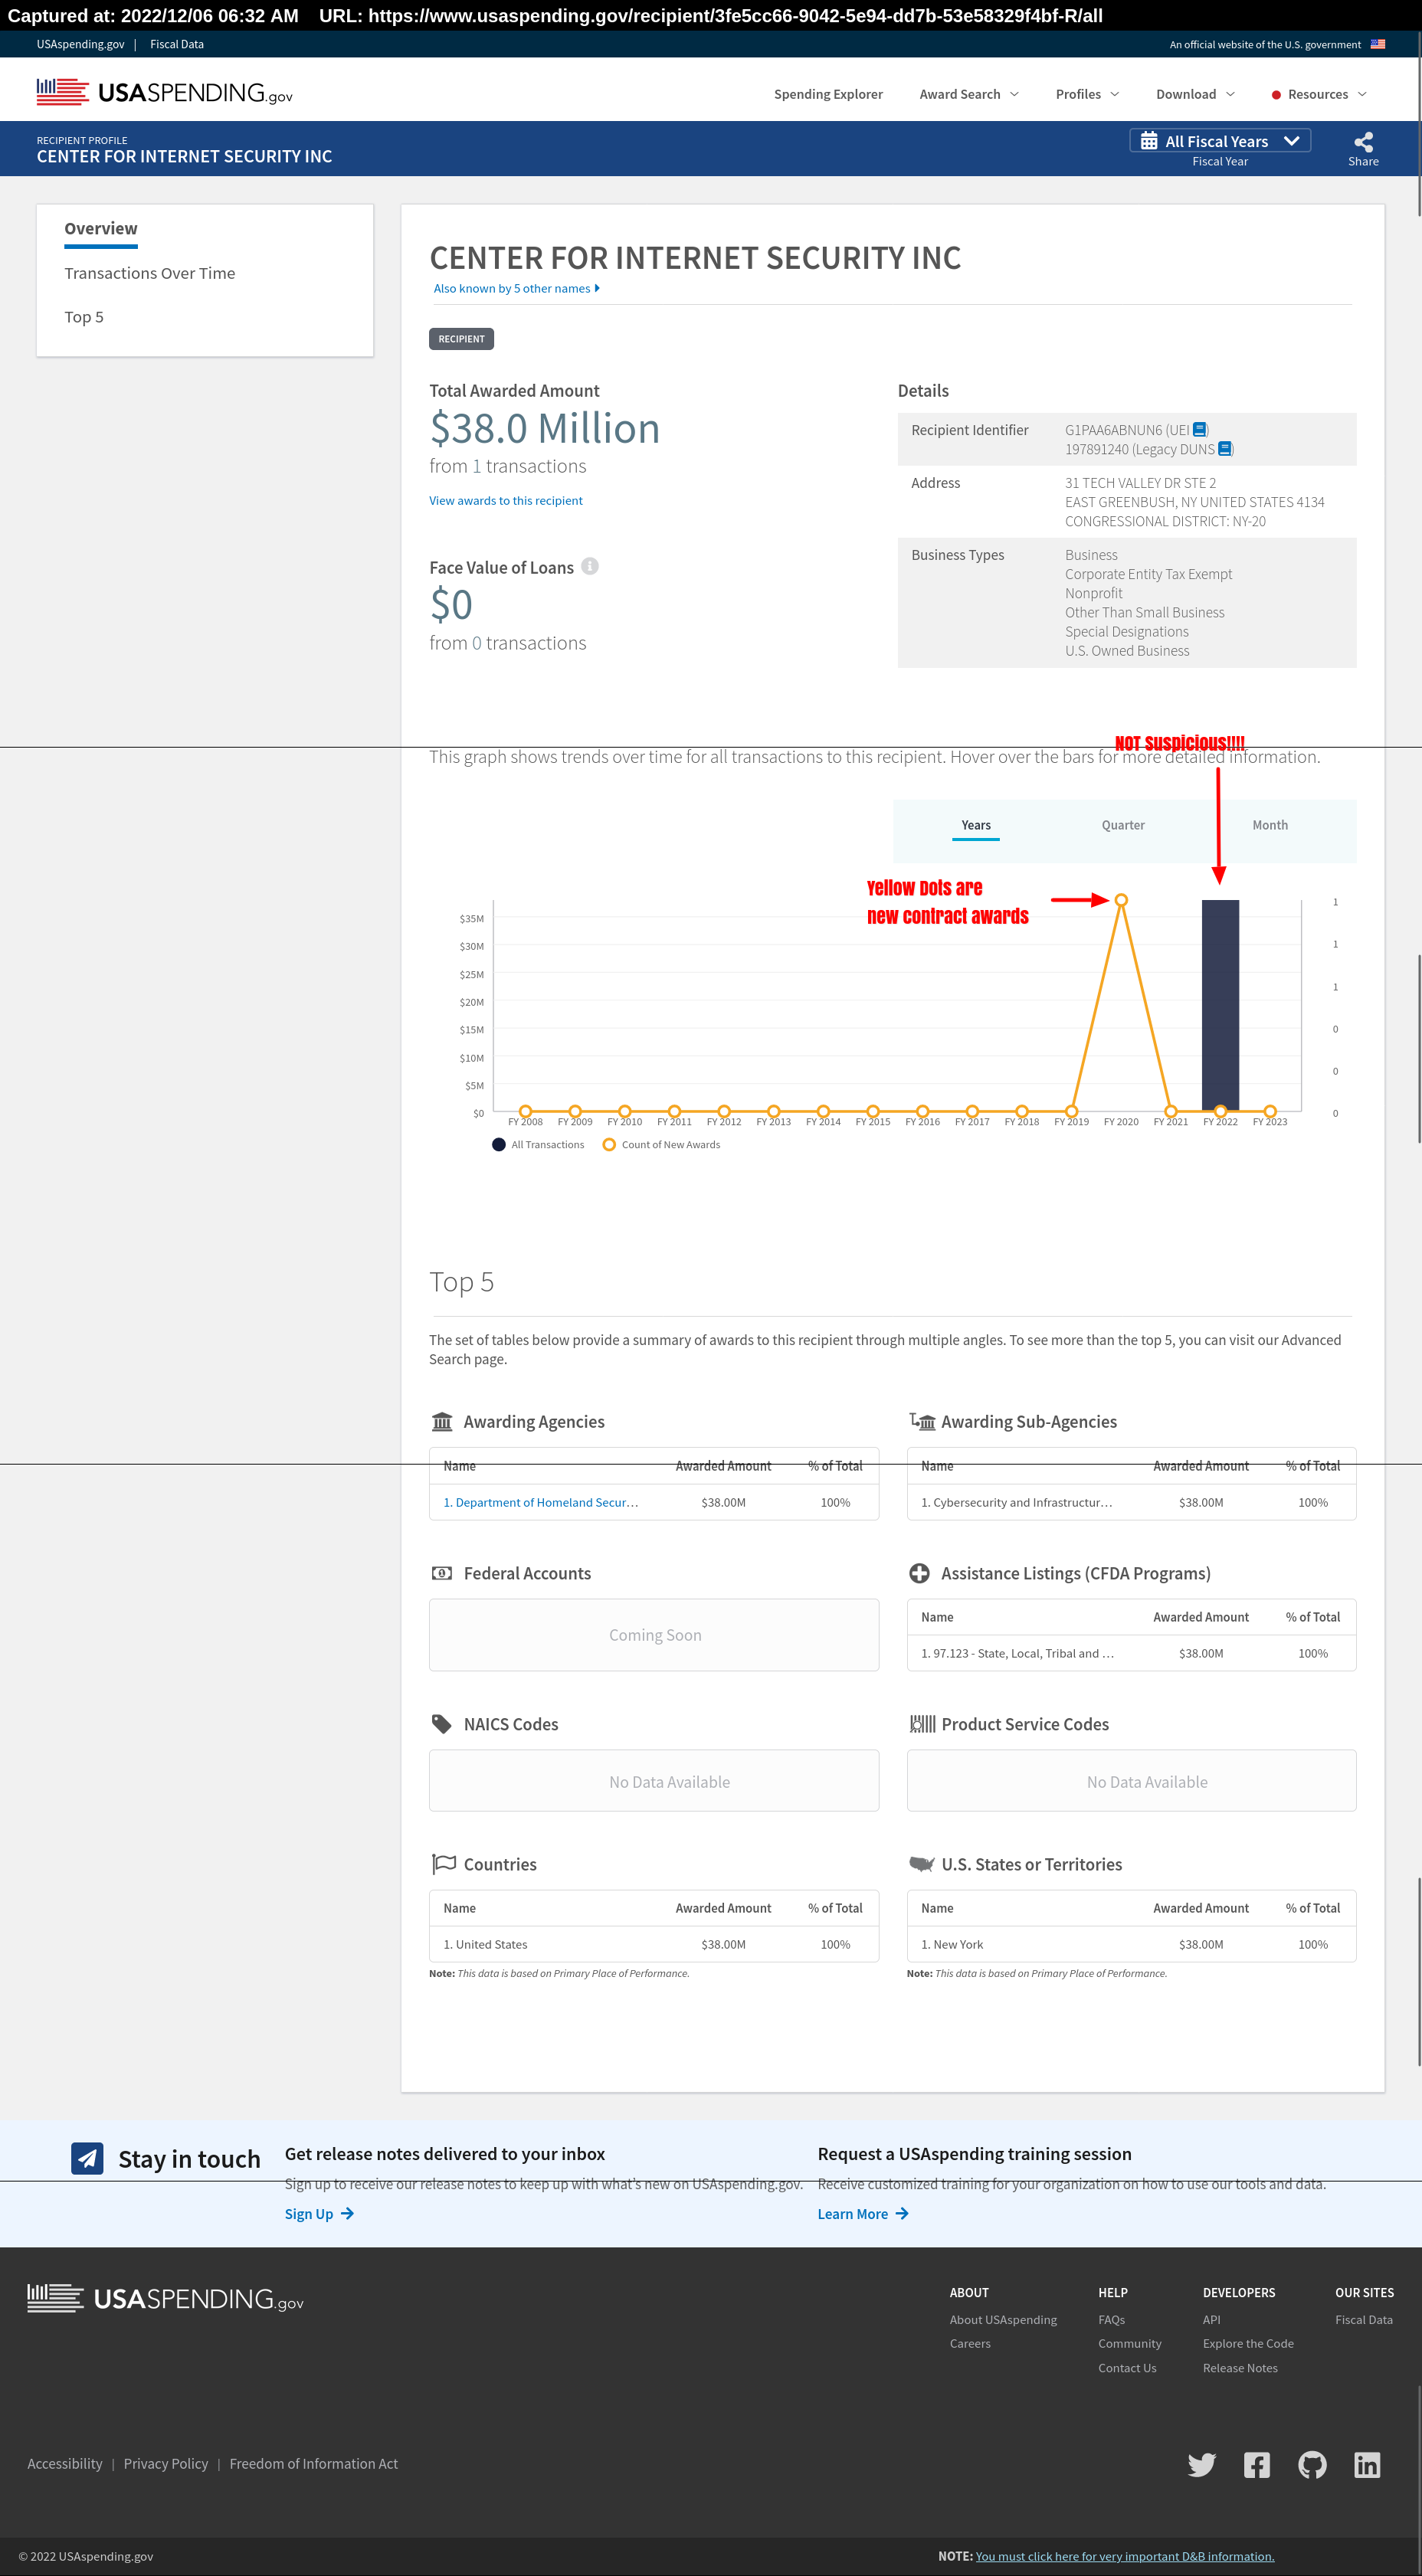
Task: Open FAQs help link in footer
Action: point(1111,2319)
